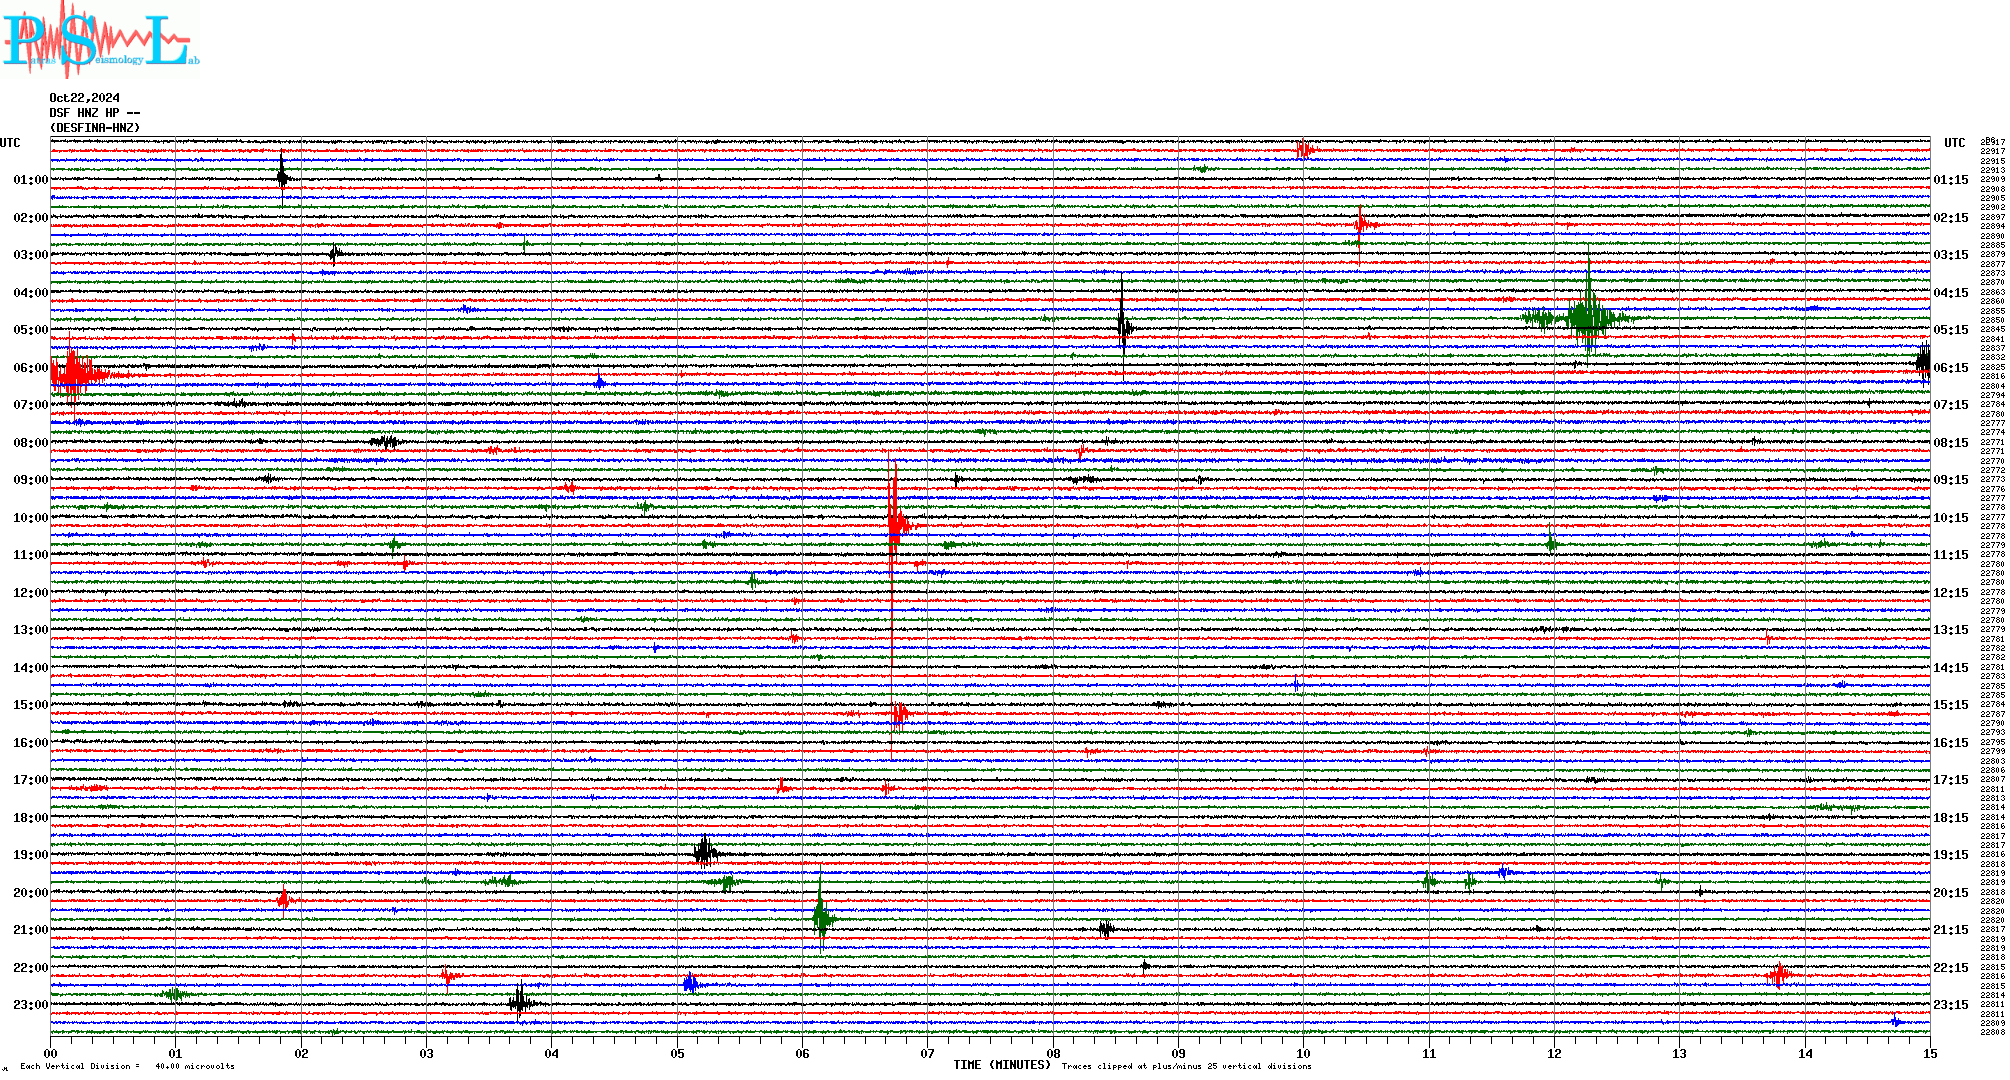Click the 13 minute tick label

pos(1680,1053)
